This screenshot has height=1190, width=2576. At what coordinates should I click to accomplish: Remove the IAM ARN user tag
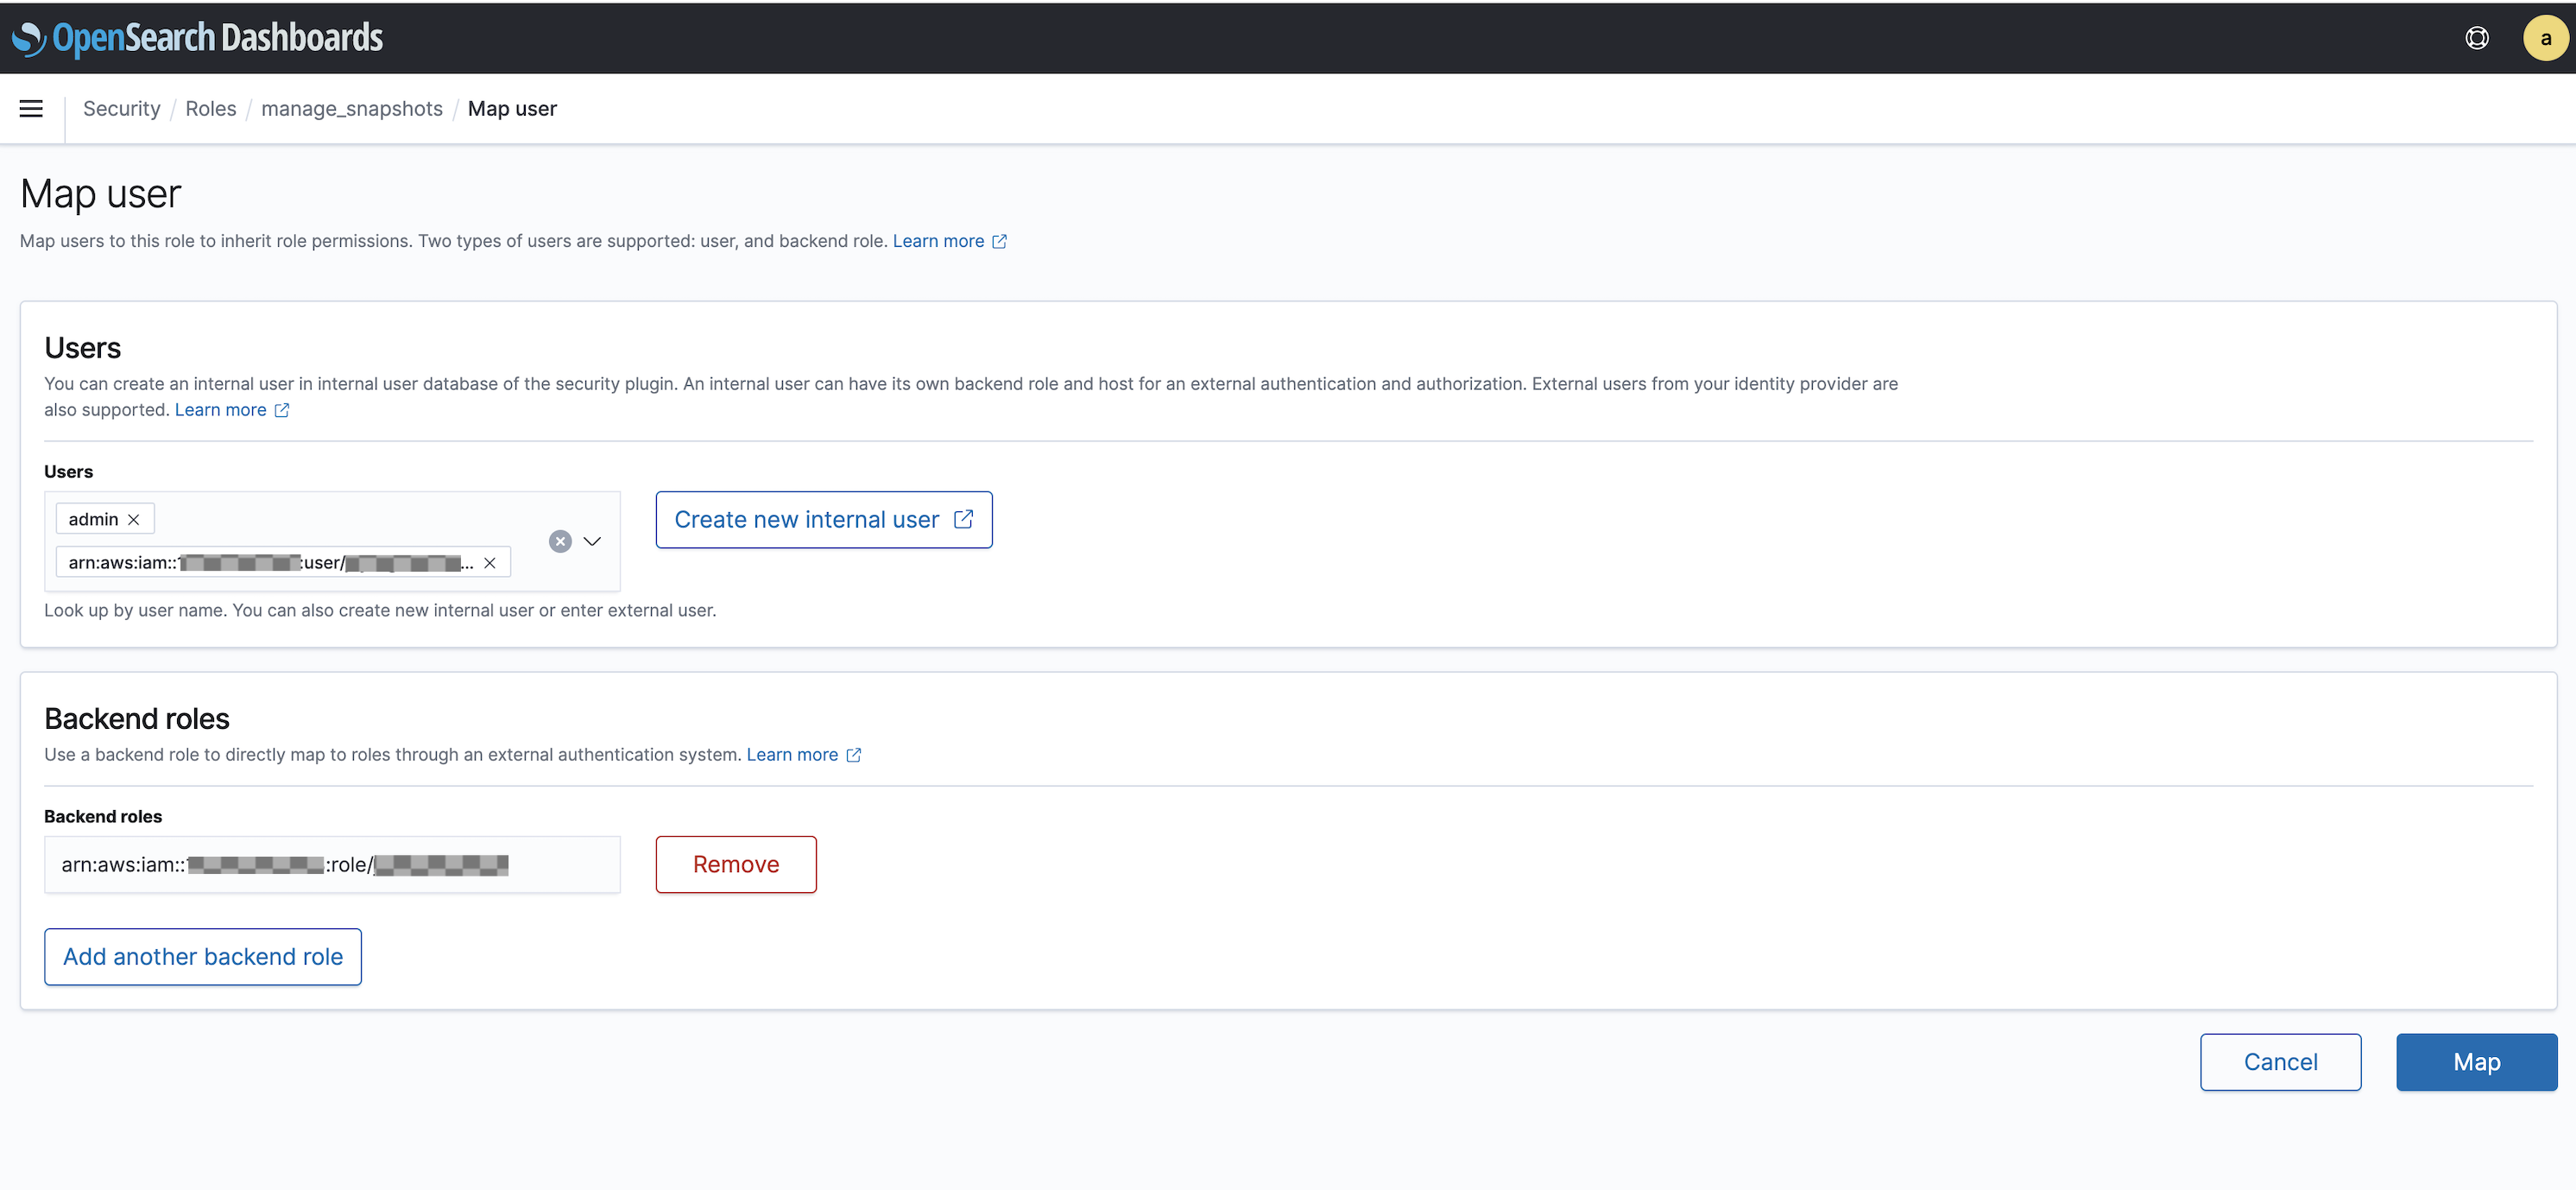pyautogui.click(x=491, y=562)
